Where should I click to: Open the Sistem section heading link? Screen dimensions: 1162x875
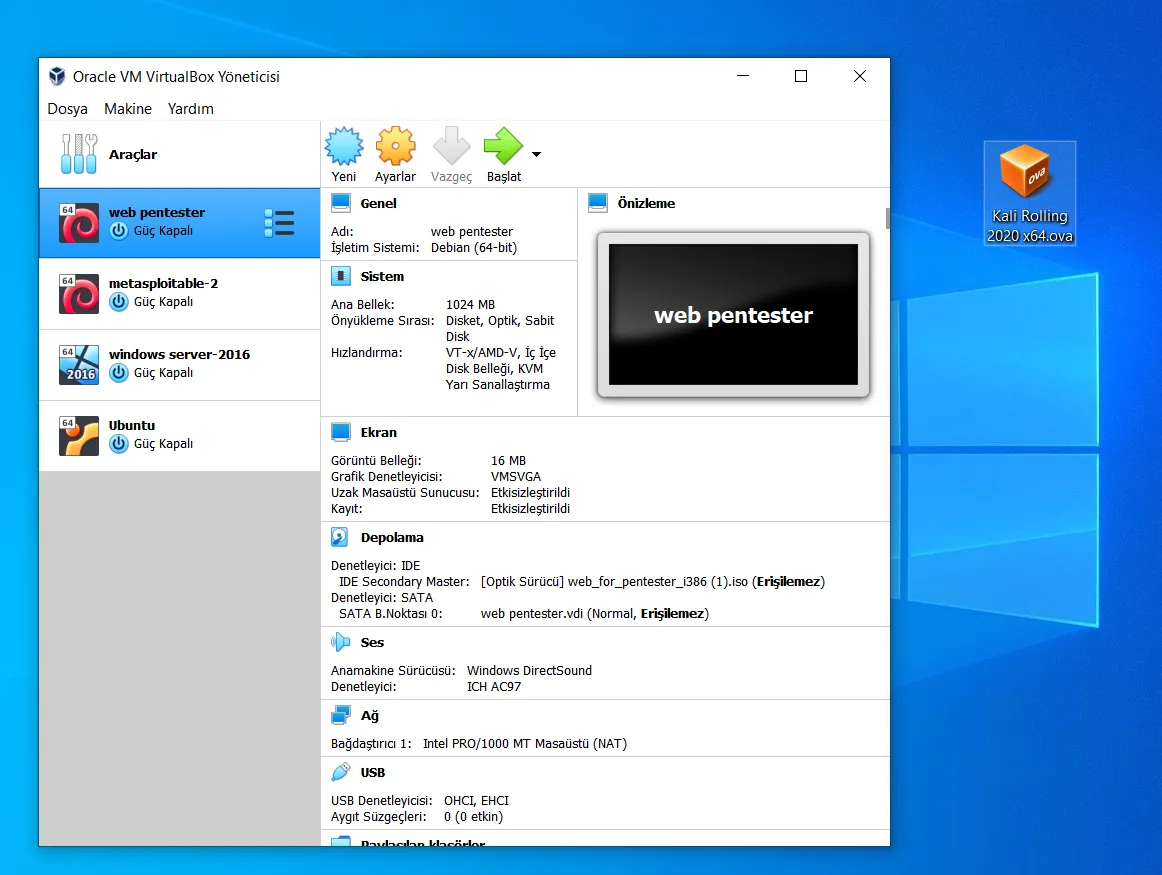(x=382, y=276)
